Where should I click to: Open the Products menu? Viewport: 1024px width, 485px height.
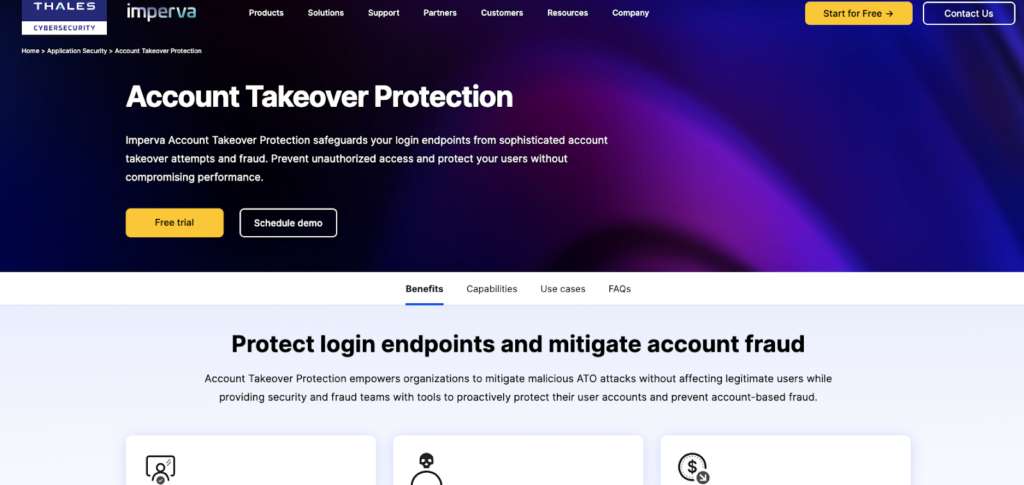pos(266,13)
